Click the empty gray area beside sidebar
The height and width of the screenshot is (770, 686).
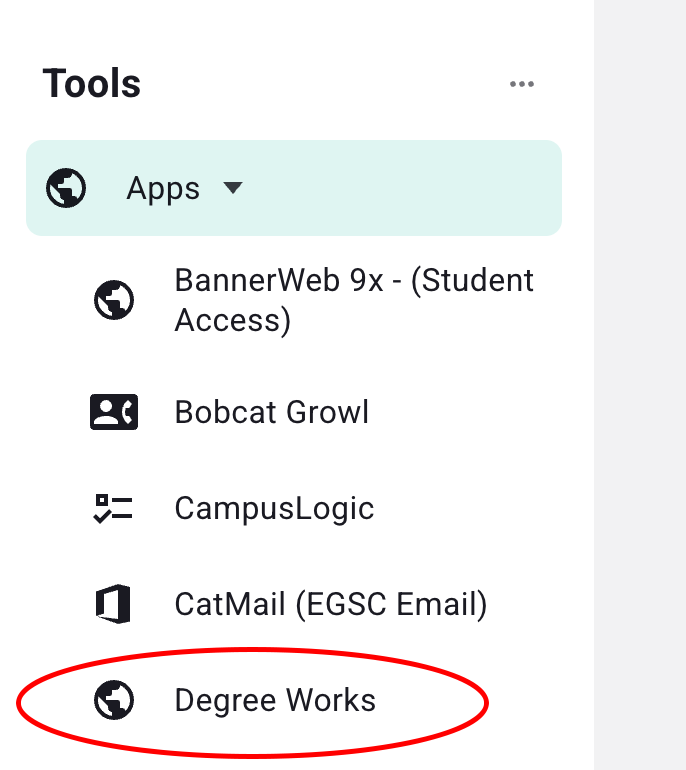click(640, 400)
